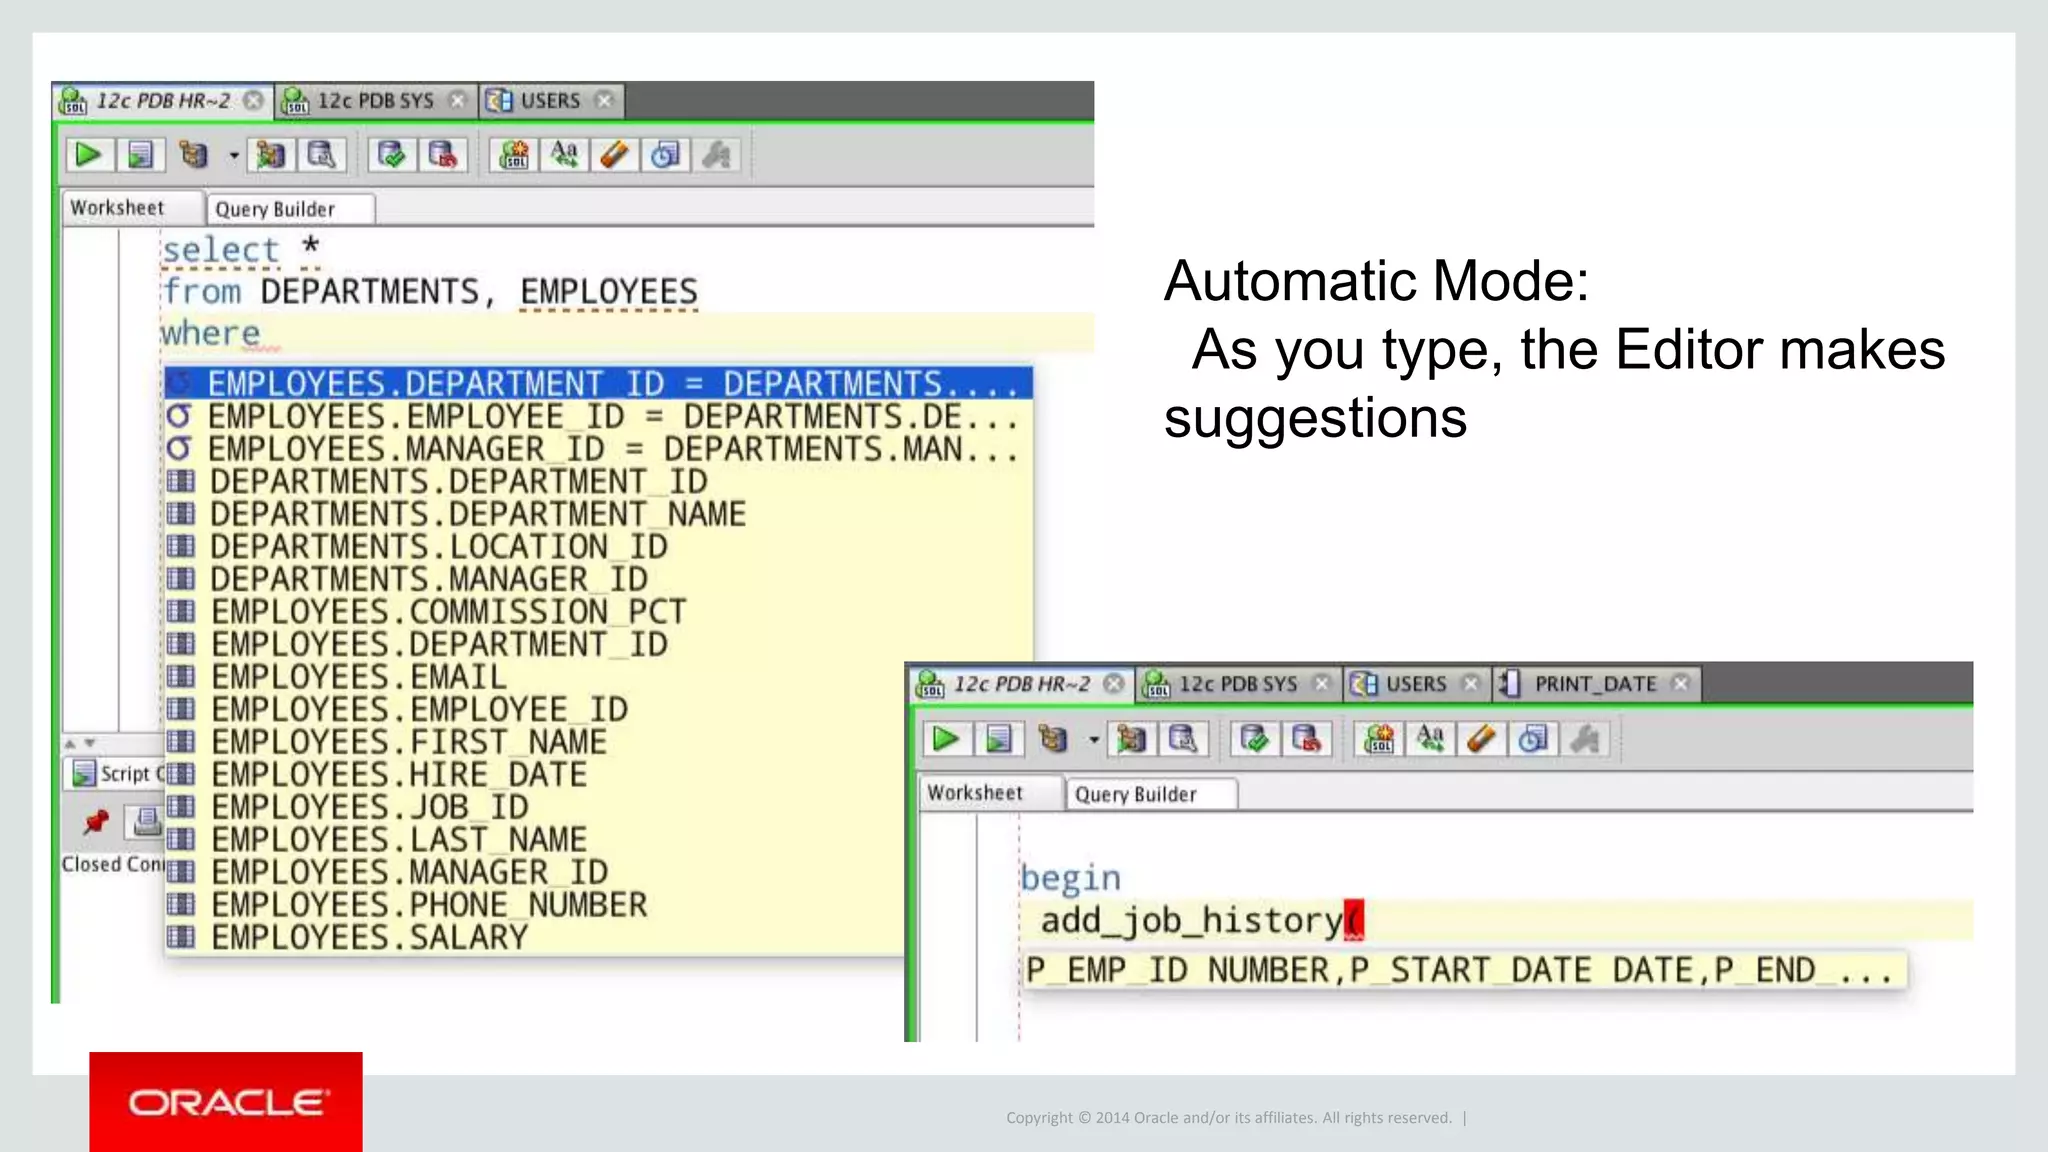Image resolution: width=2048 pixels, height=1152 pixels.
Task: Click Rollback icon in upper worksheet toolbar
Action: pos(442,155)
